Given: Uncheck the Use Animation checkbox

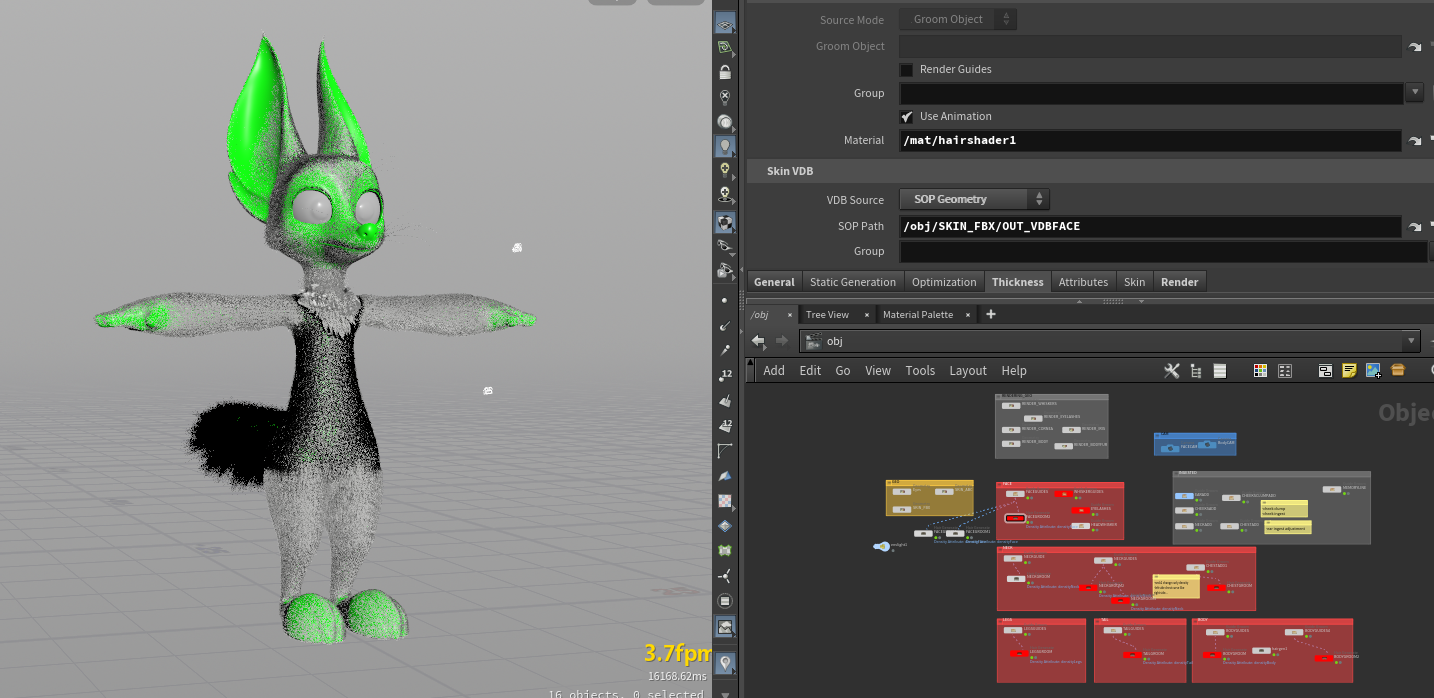Looking at the screenshot, I should (906, 117).
